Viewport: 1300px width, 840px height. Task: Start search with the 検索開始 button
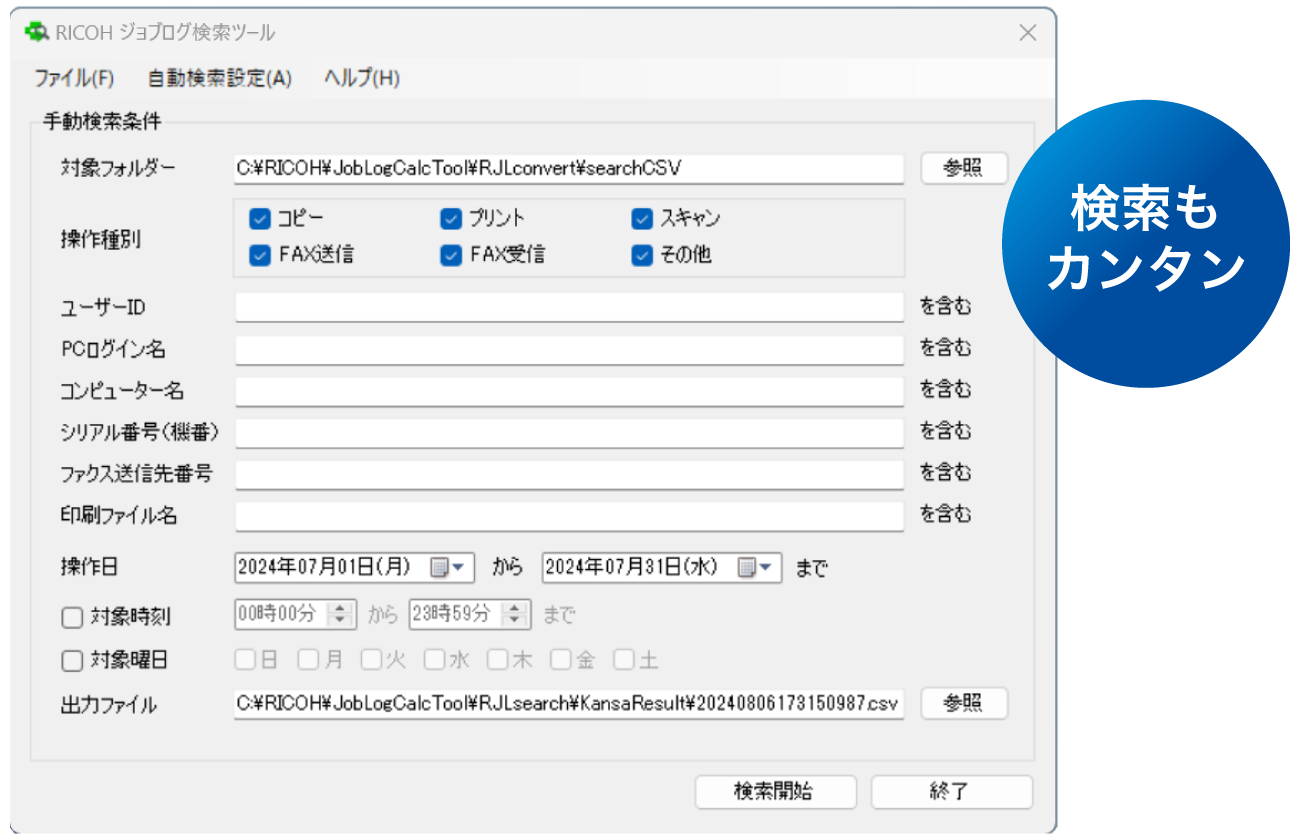pyautogui.click(x=776, y=791)
